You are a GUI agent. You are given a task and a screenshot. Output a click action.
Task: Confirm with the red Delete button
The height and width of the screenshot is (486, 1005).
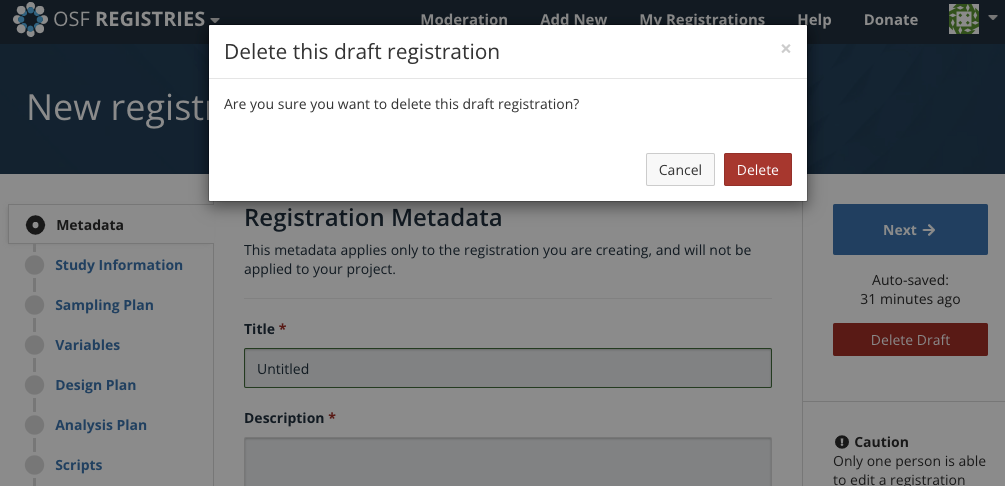click(x=757, y=170)
